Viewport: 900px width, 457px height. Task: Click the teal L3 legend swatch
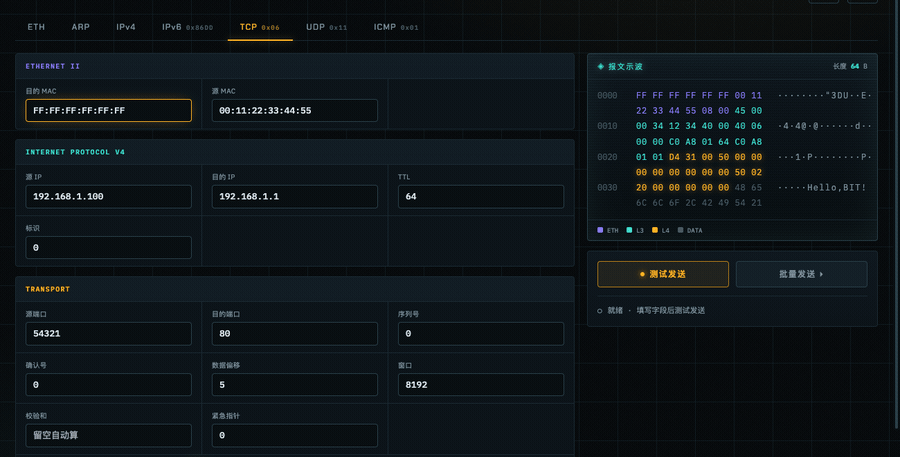tap(629, 230)
